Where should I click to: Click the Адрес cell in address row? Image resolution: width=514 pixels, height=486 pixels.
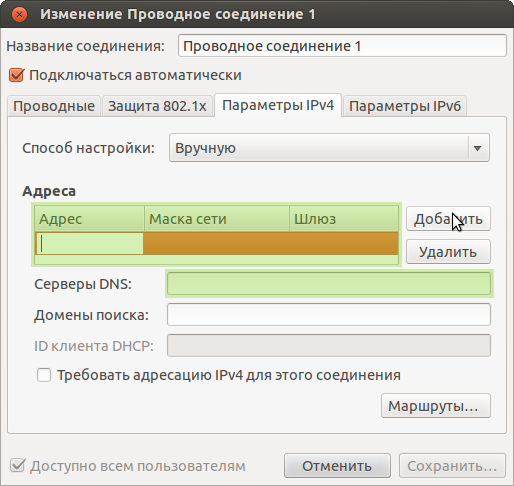(90, 243)
